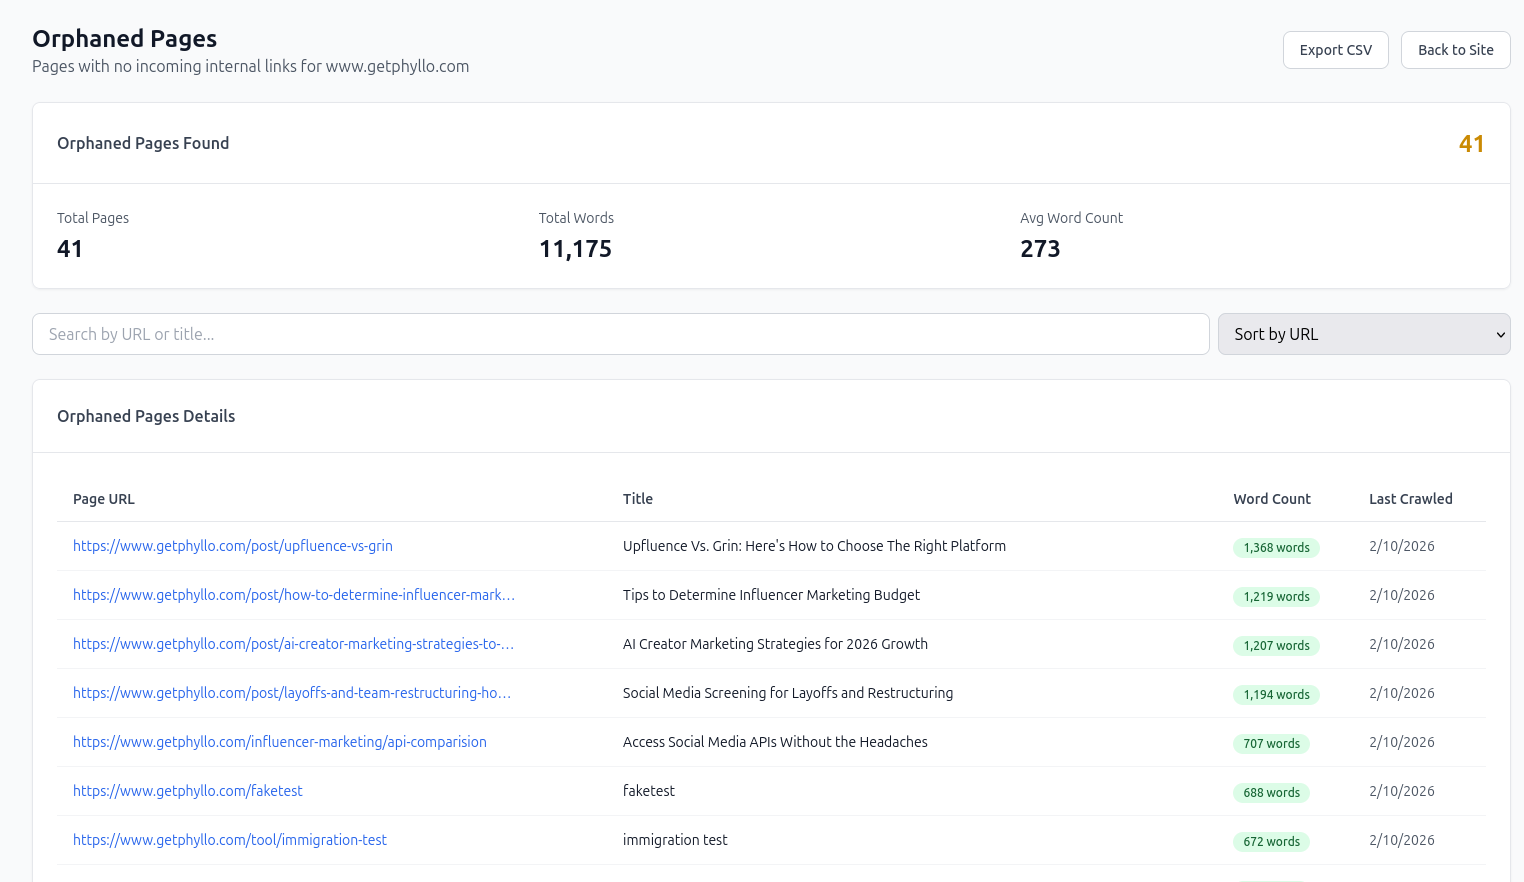Click the Orphaned Pages Details heading
1524x882 pixels.
click(x=146, y=416)
